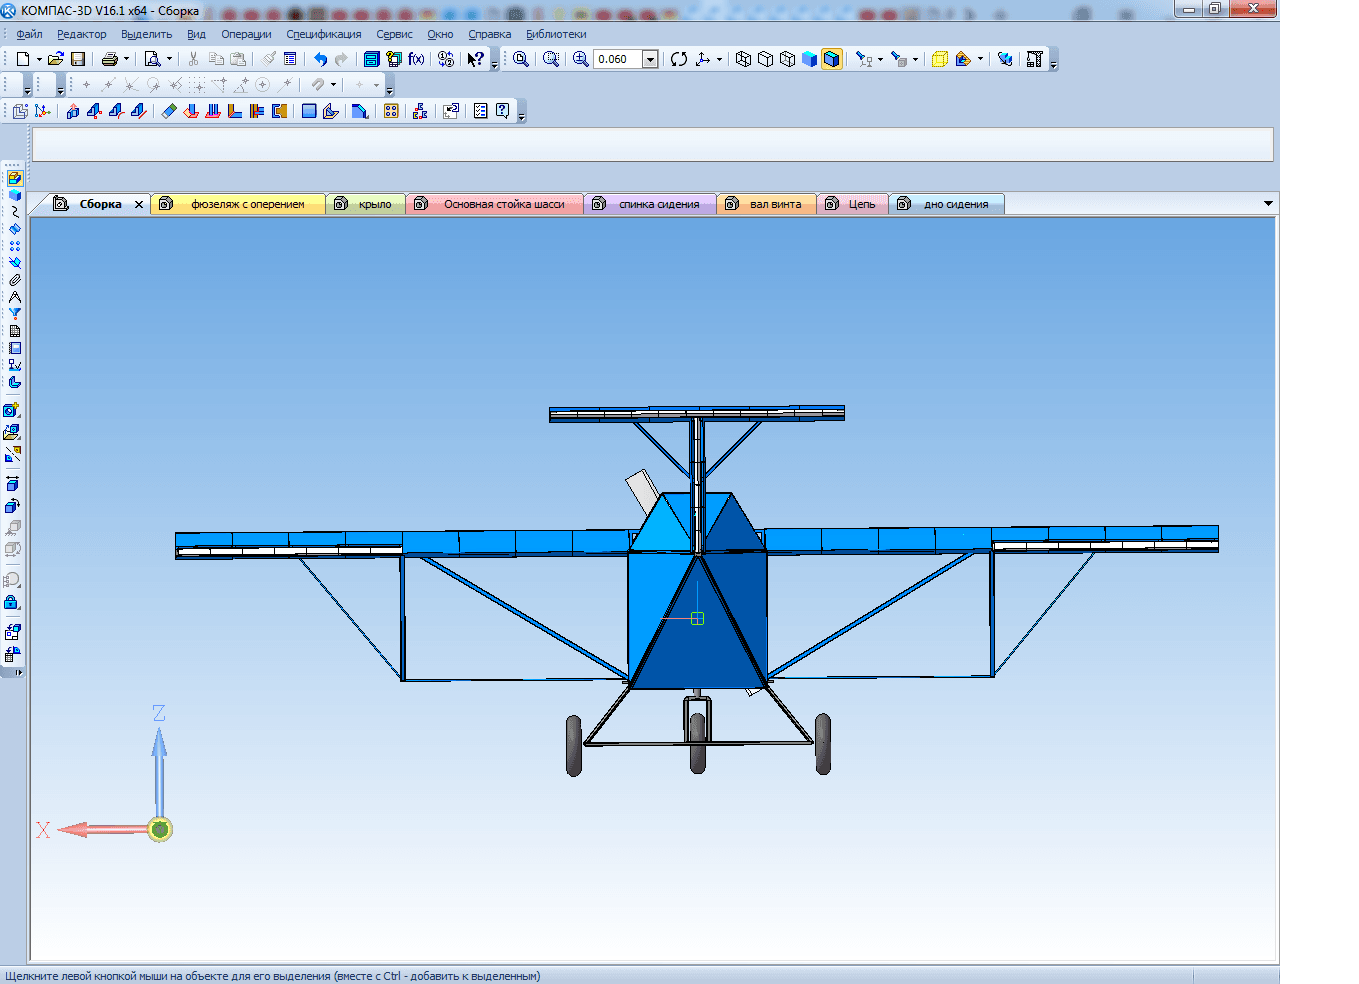Toggle Shaded display mode
This screenshot has height=984, width=1359.
810,59
